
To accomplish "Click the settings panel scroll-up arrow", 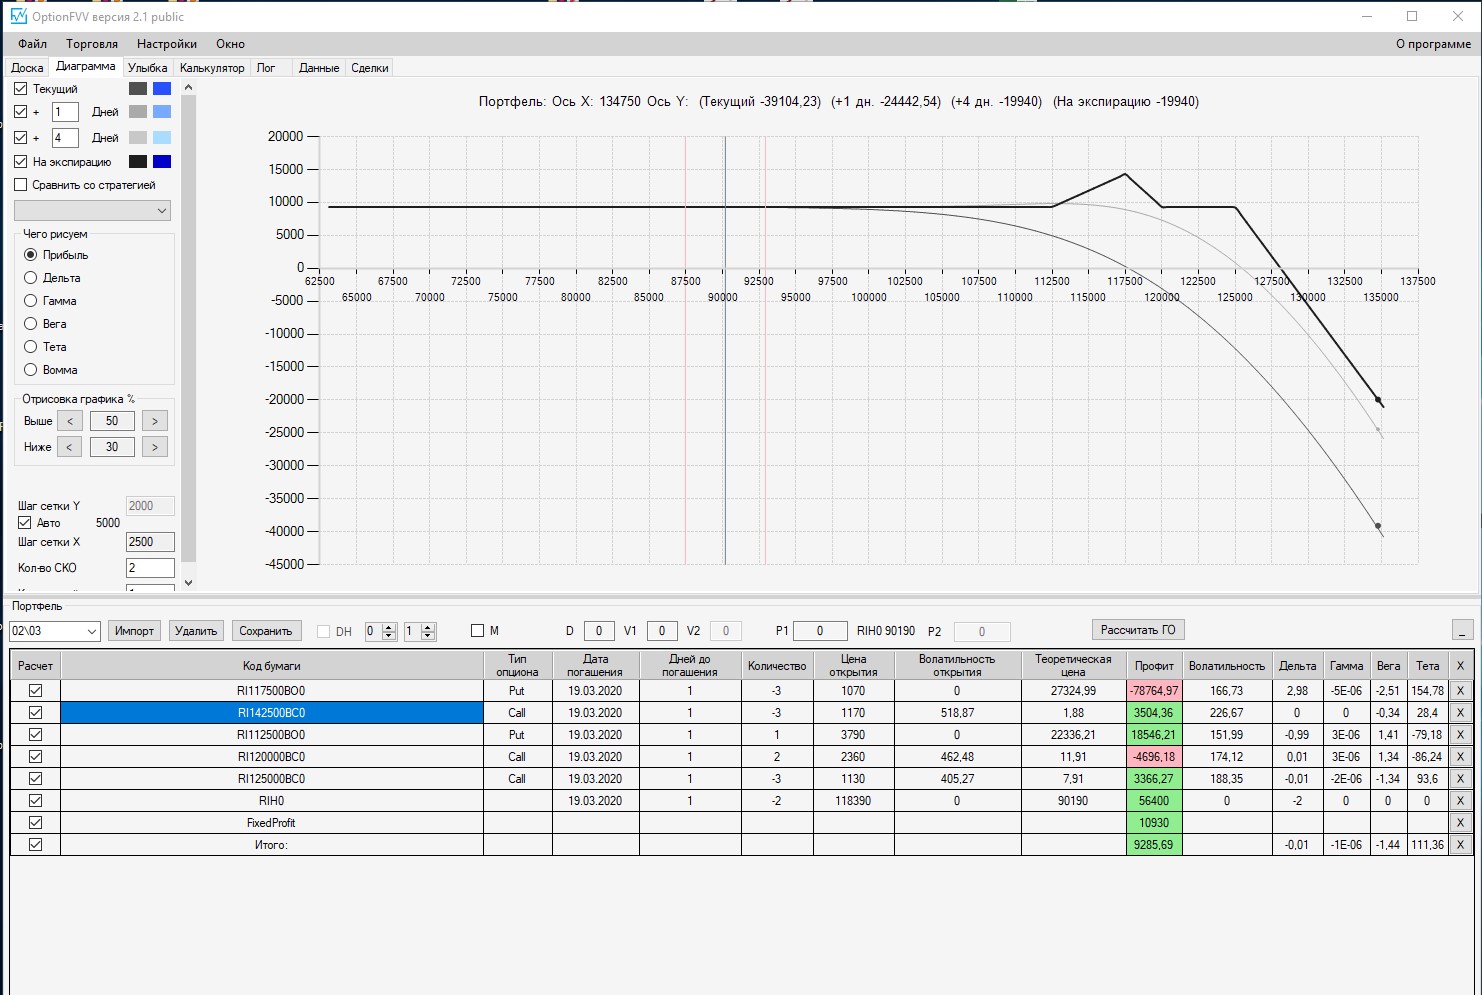I will [189, 88].
